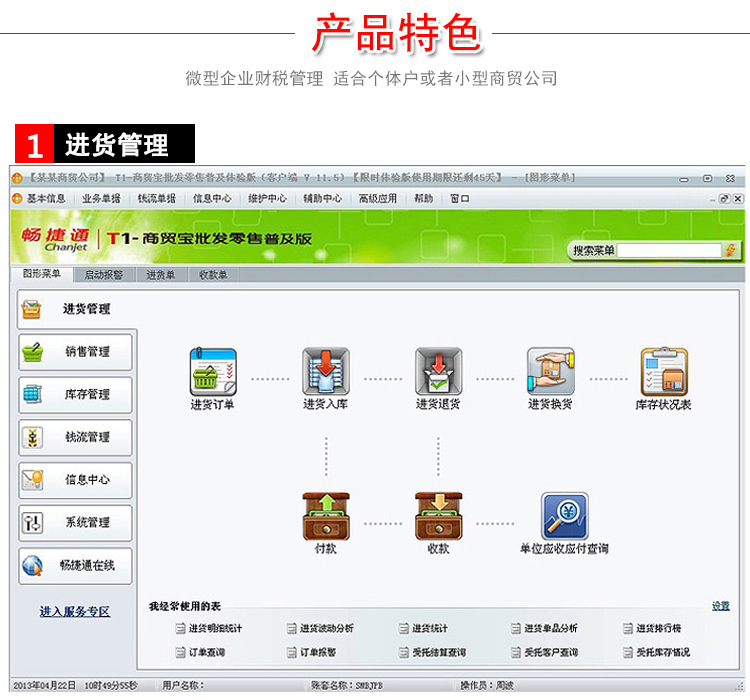Image resolution: width=750 pixels, height=700 pixels.
Task: Click the 进货管理 basket icon in sidebar
Action: [x=31, y=309]
